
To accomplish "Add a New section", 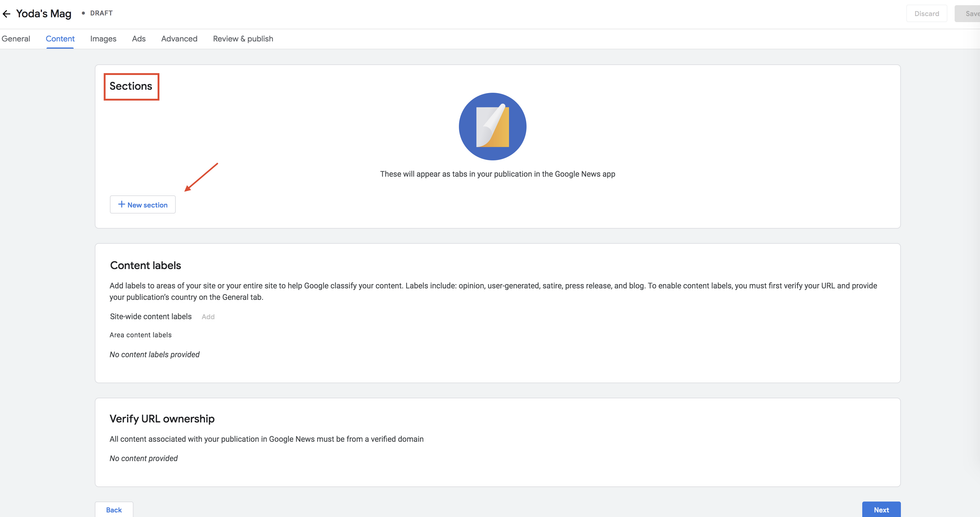I will (143, 205).
